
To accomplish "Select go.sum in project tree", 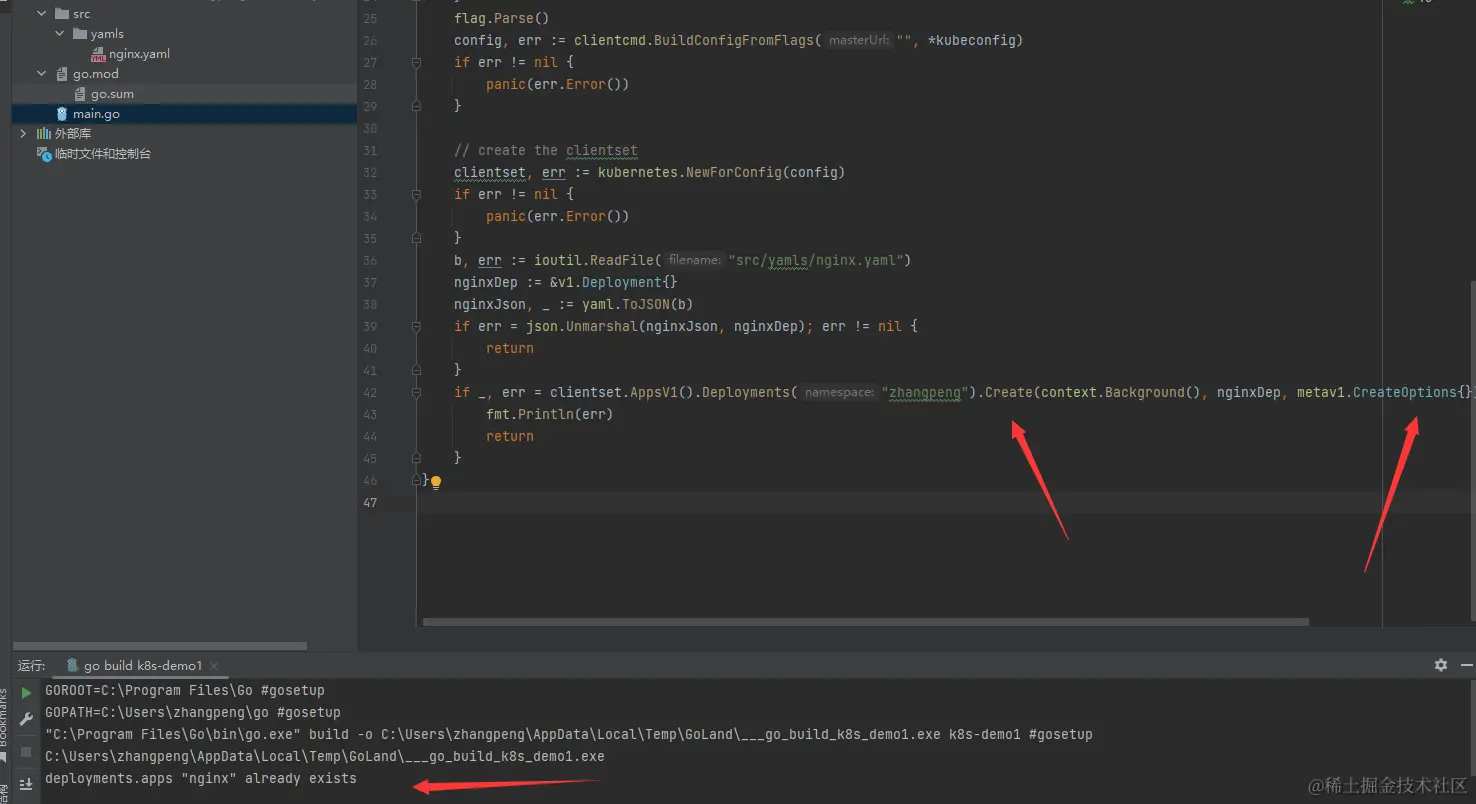I will coord(112,94).
